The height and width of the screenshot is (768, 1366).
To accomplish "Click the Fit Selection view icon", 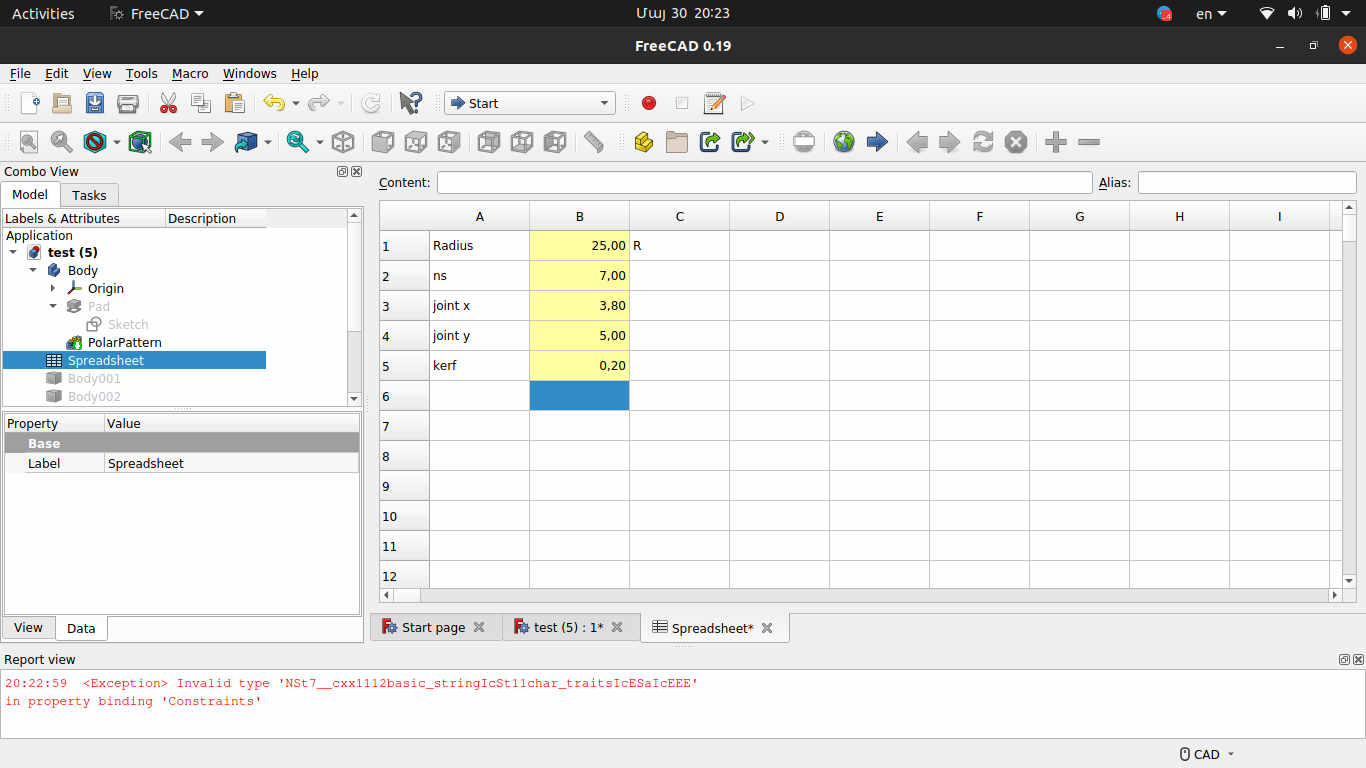I will [62, 142].
